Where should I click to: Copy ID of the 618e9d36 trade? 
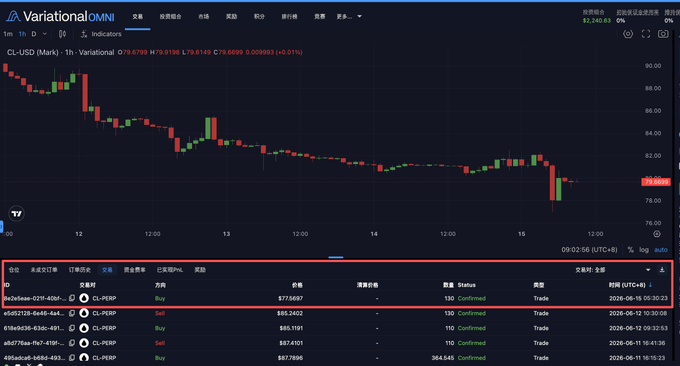pyautogui.click(x=72, y=328)
